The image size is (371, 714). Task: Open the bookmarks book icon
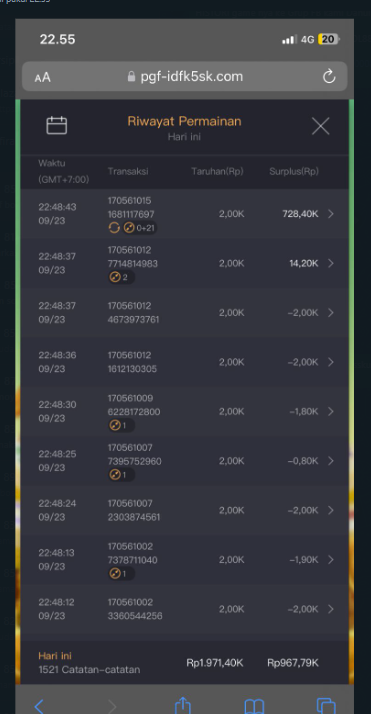(x=254, y=706)
